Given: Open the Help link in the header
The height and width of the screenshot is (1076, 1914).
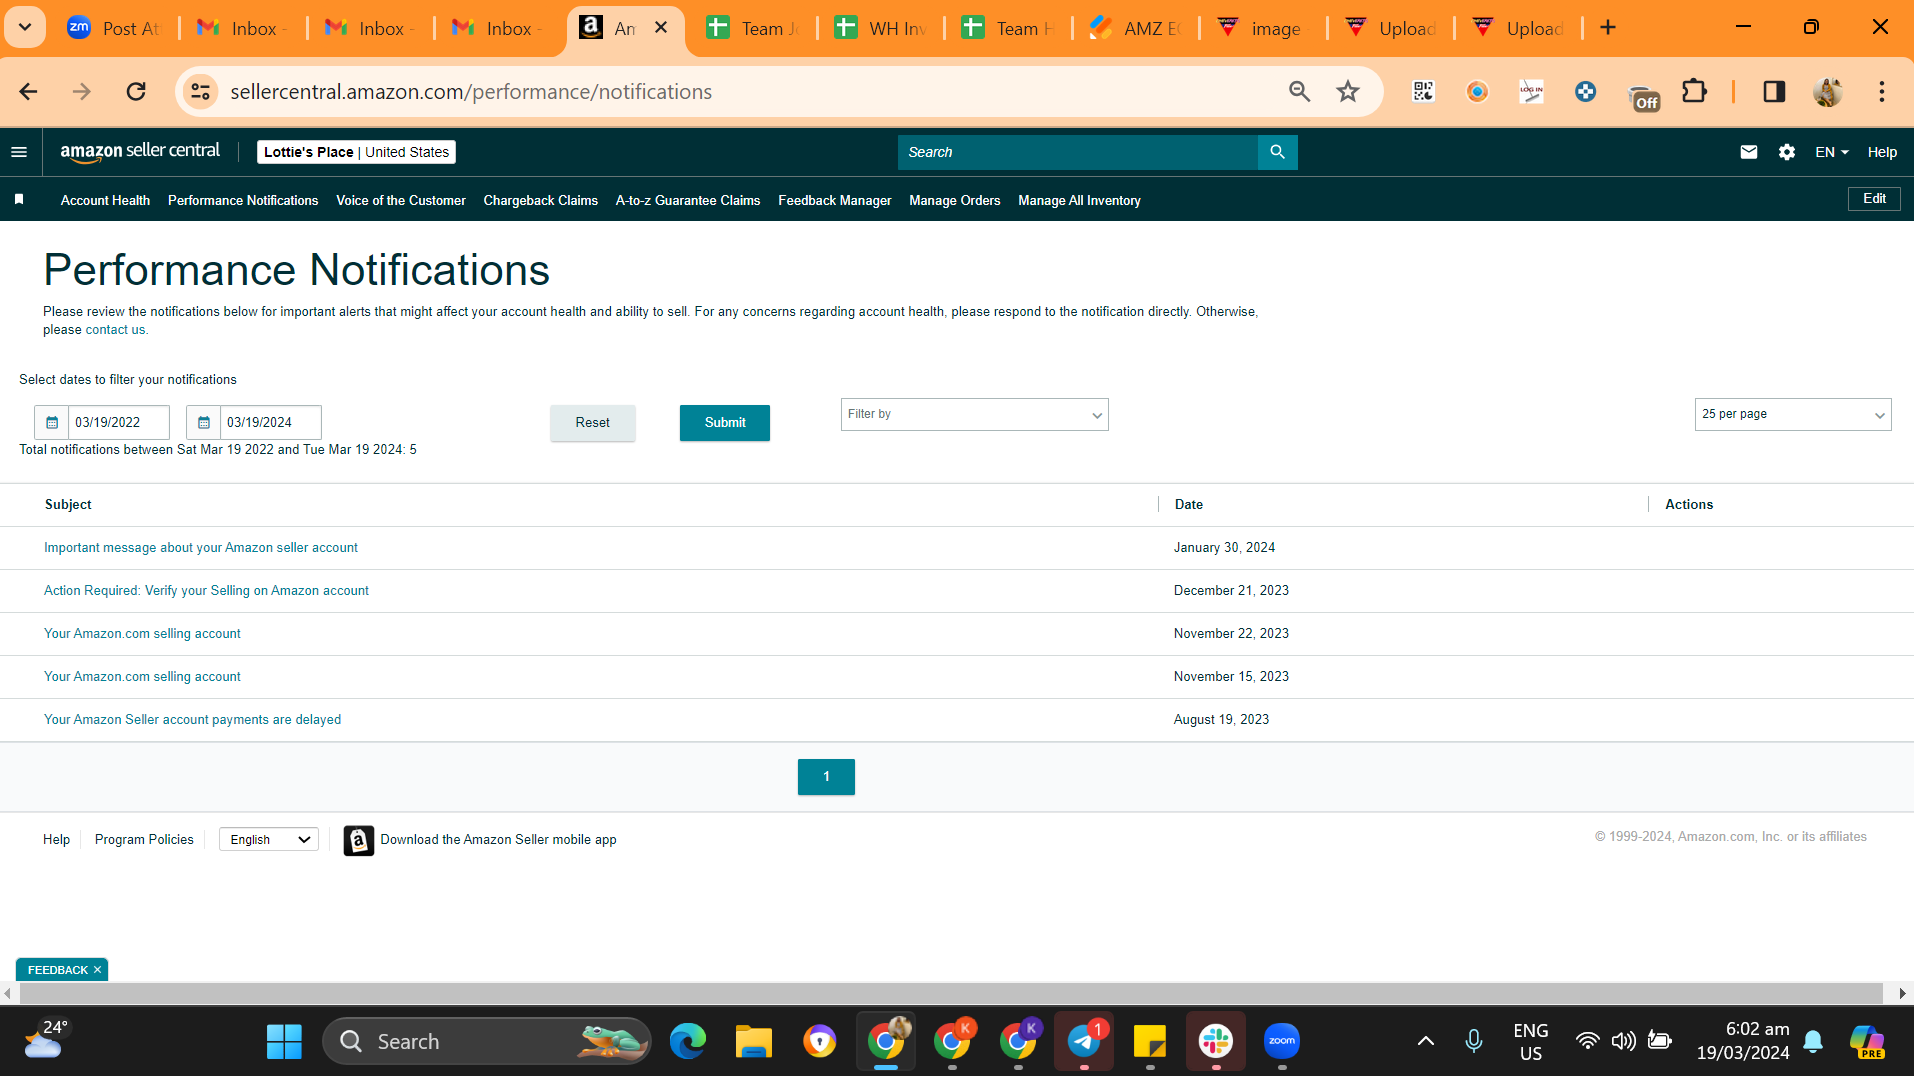Looking at the screenshot, I should pyautogui.click(x=1882, y=152).
